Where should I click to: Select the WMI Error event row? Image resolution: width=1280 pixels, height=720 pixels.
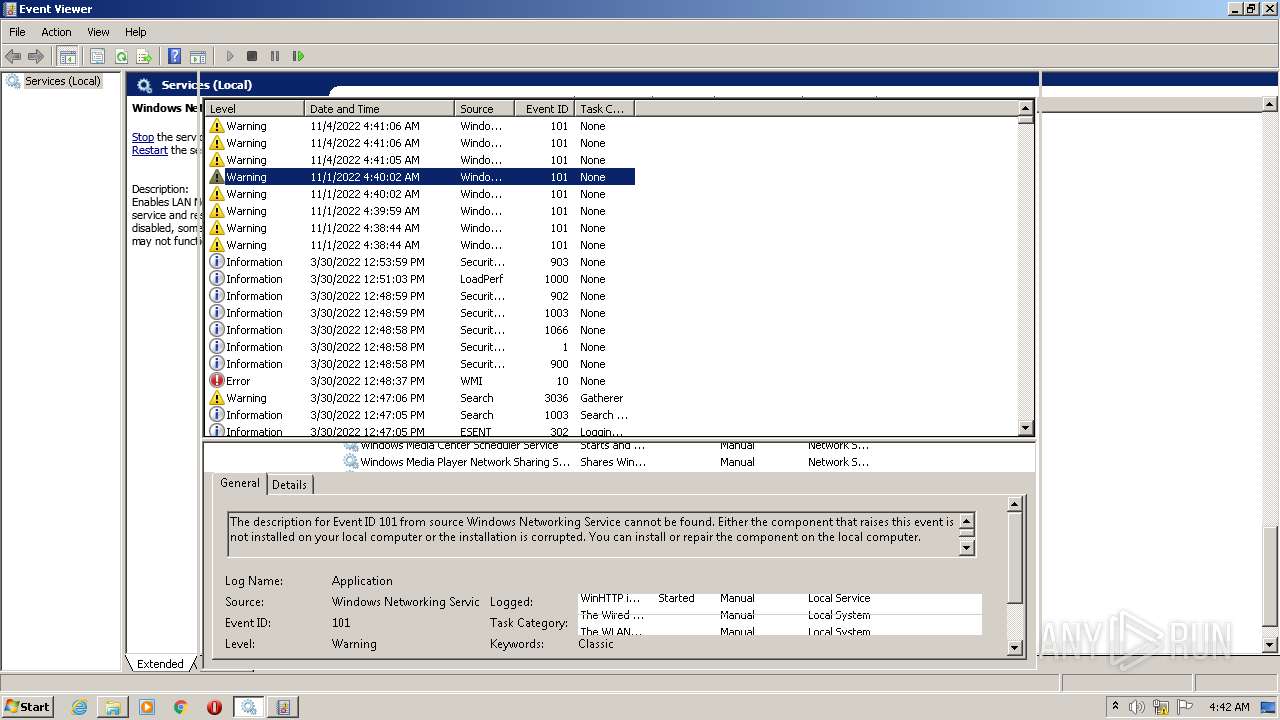tap(420, 381)
